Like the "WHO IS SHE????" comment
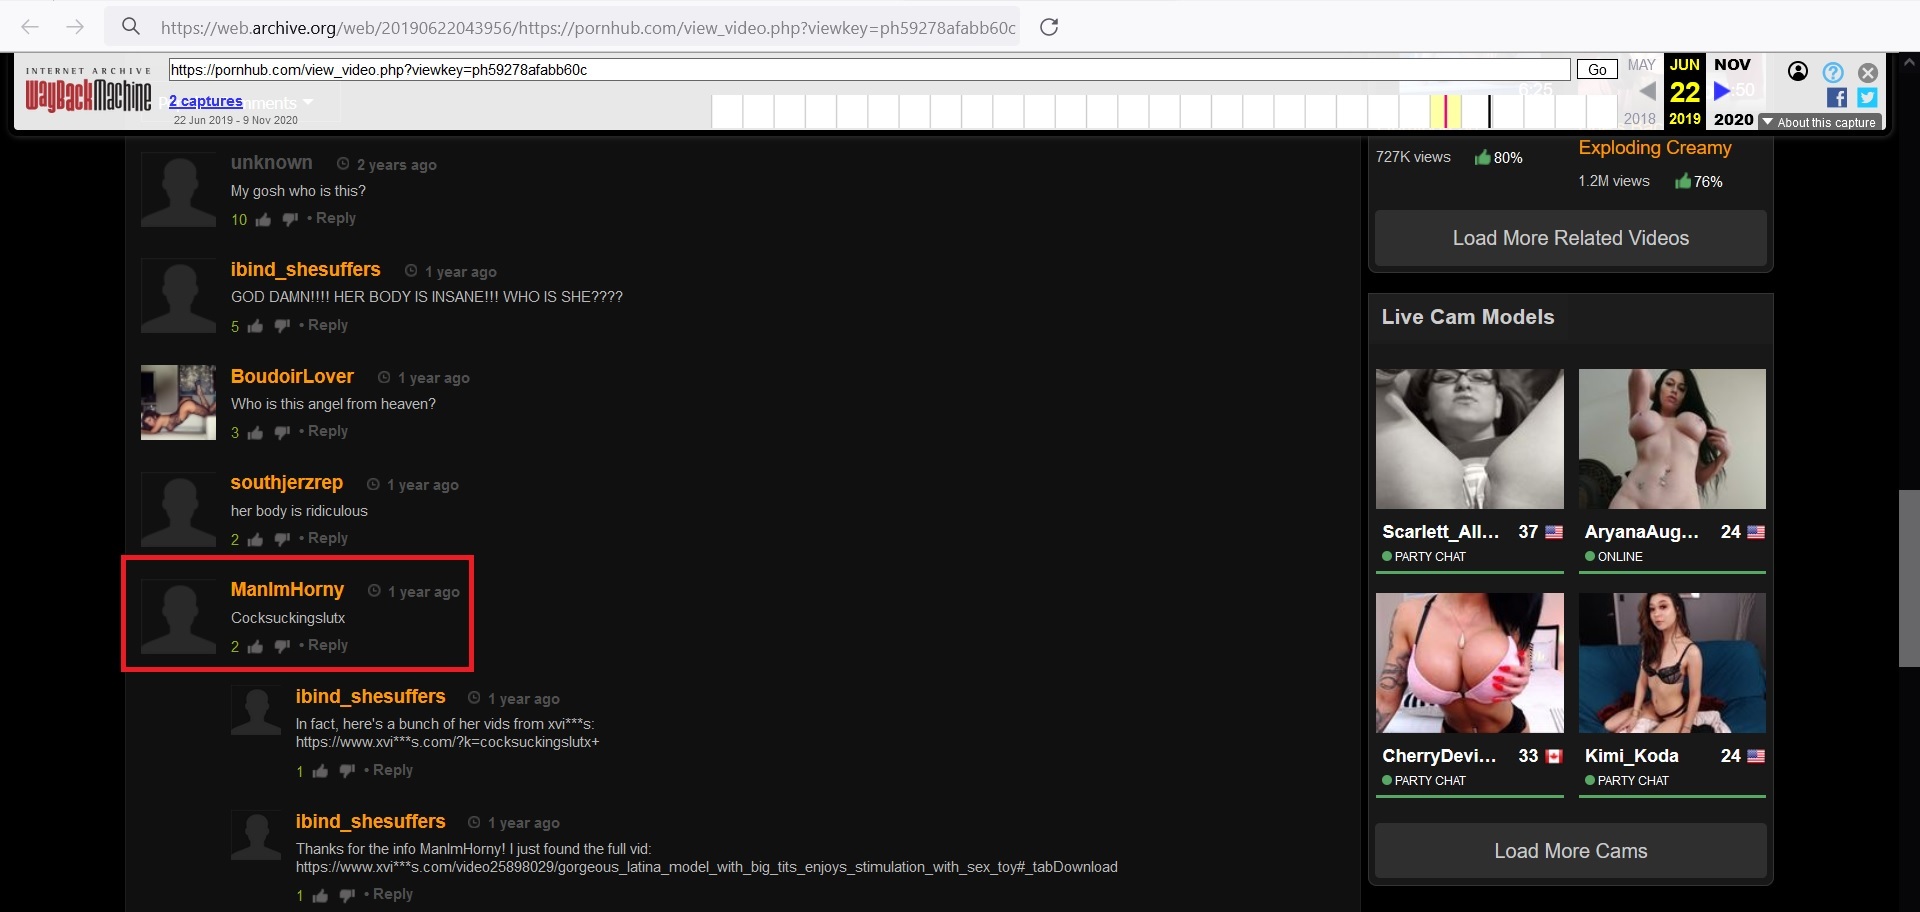Screen dimensions: 1920x912 tap(255, 326)
